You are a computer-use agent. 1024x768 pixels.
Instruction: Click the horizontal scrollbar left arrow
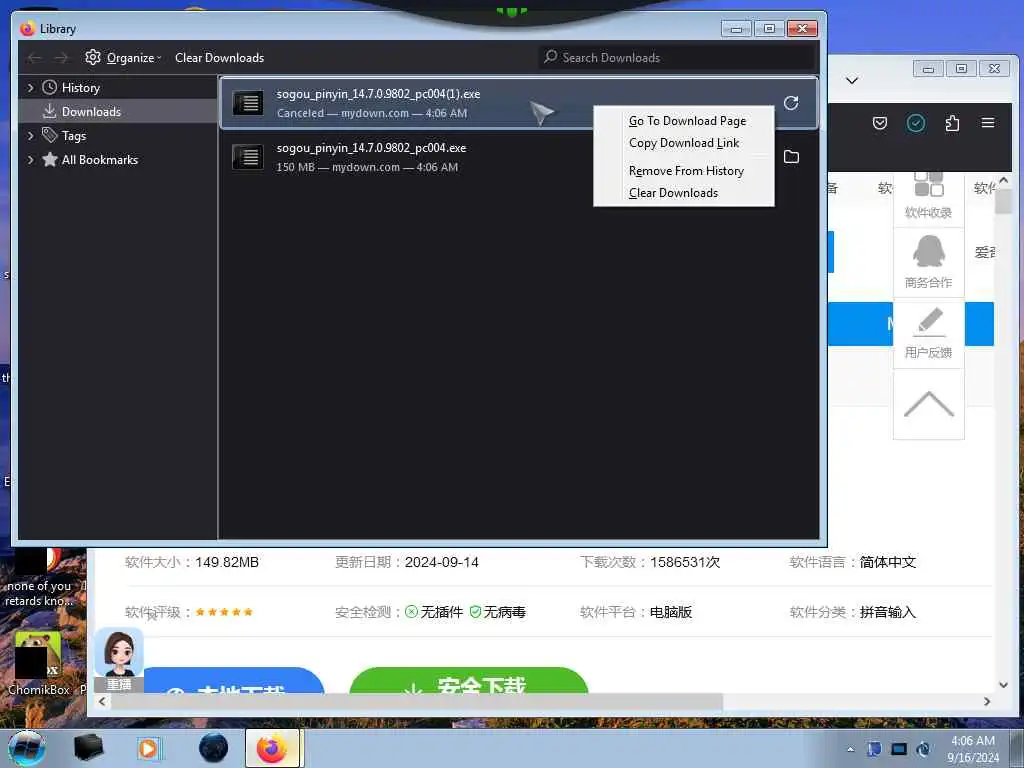pos(102,701)
